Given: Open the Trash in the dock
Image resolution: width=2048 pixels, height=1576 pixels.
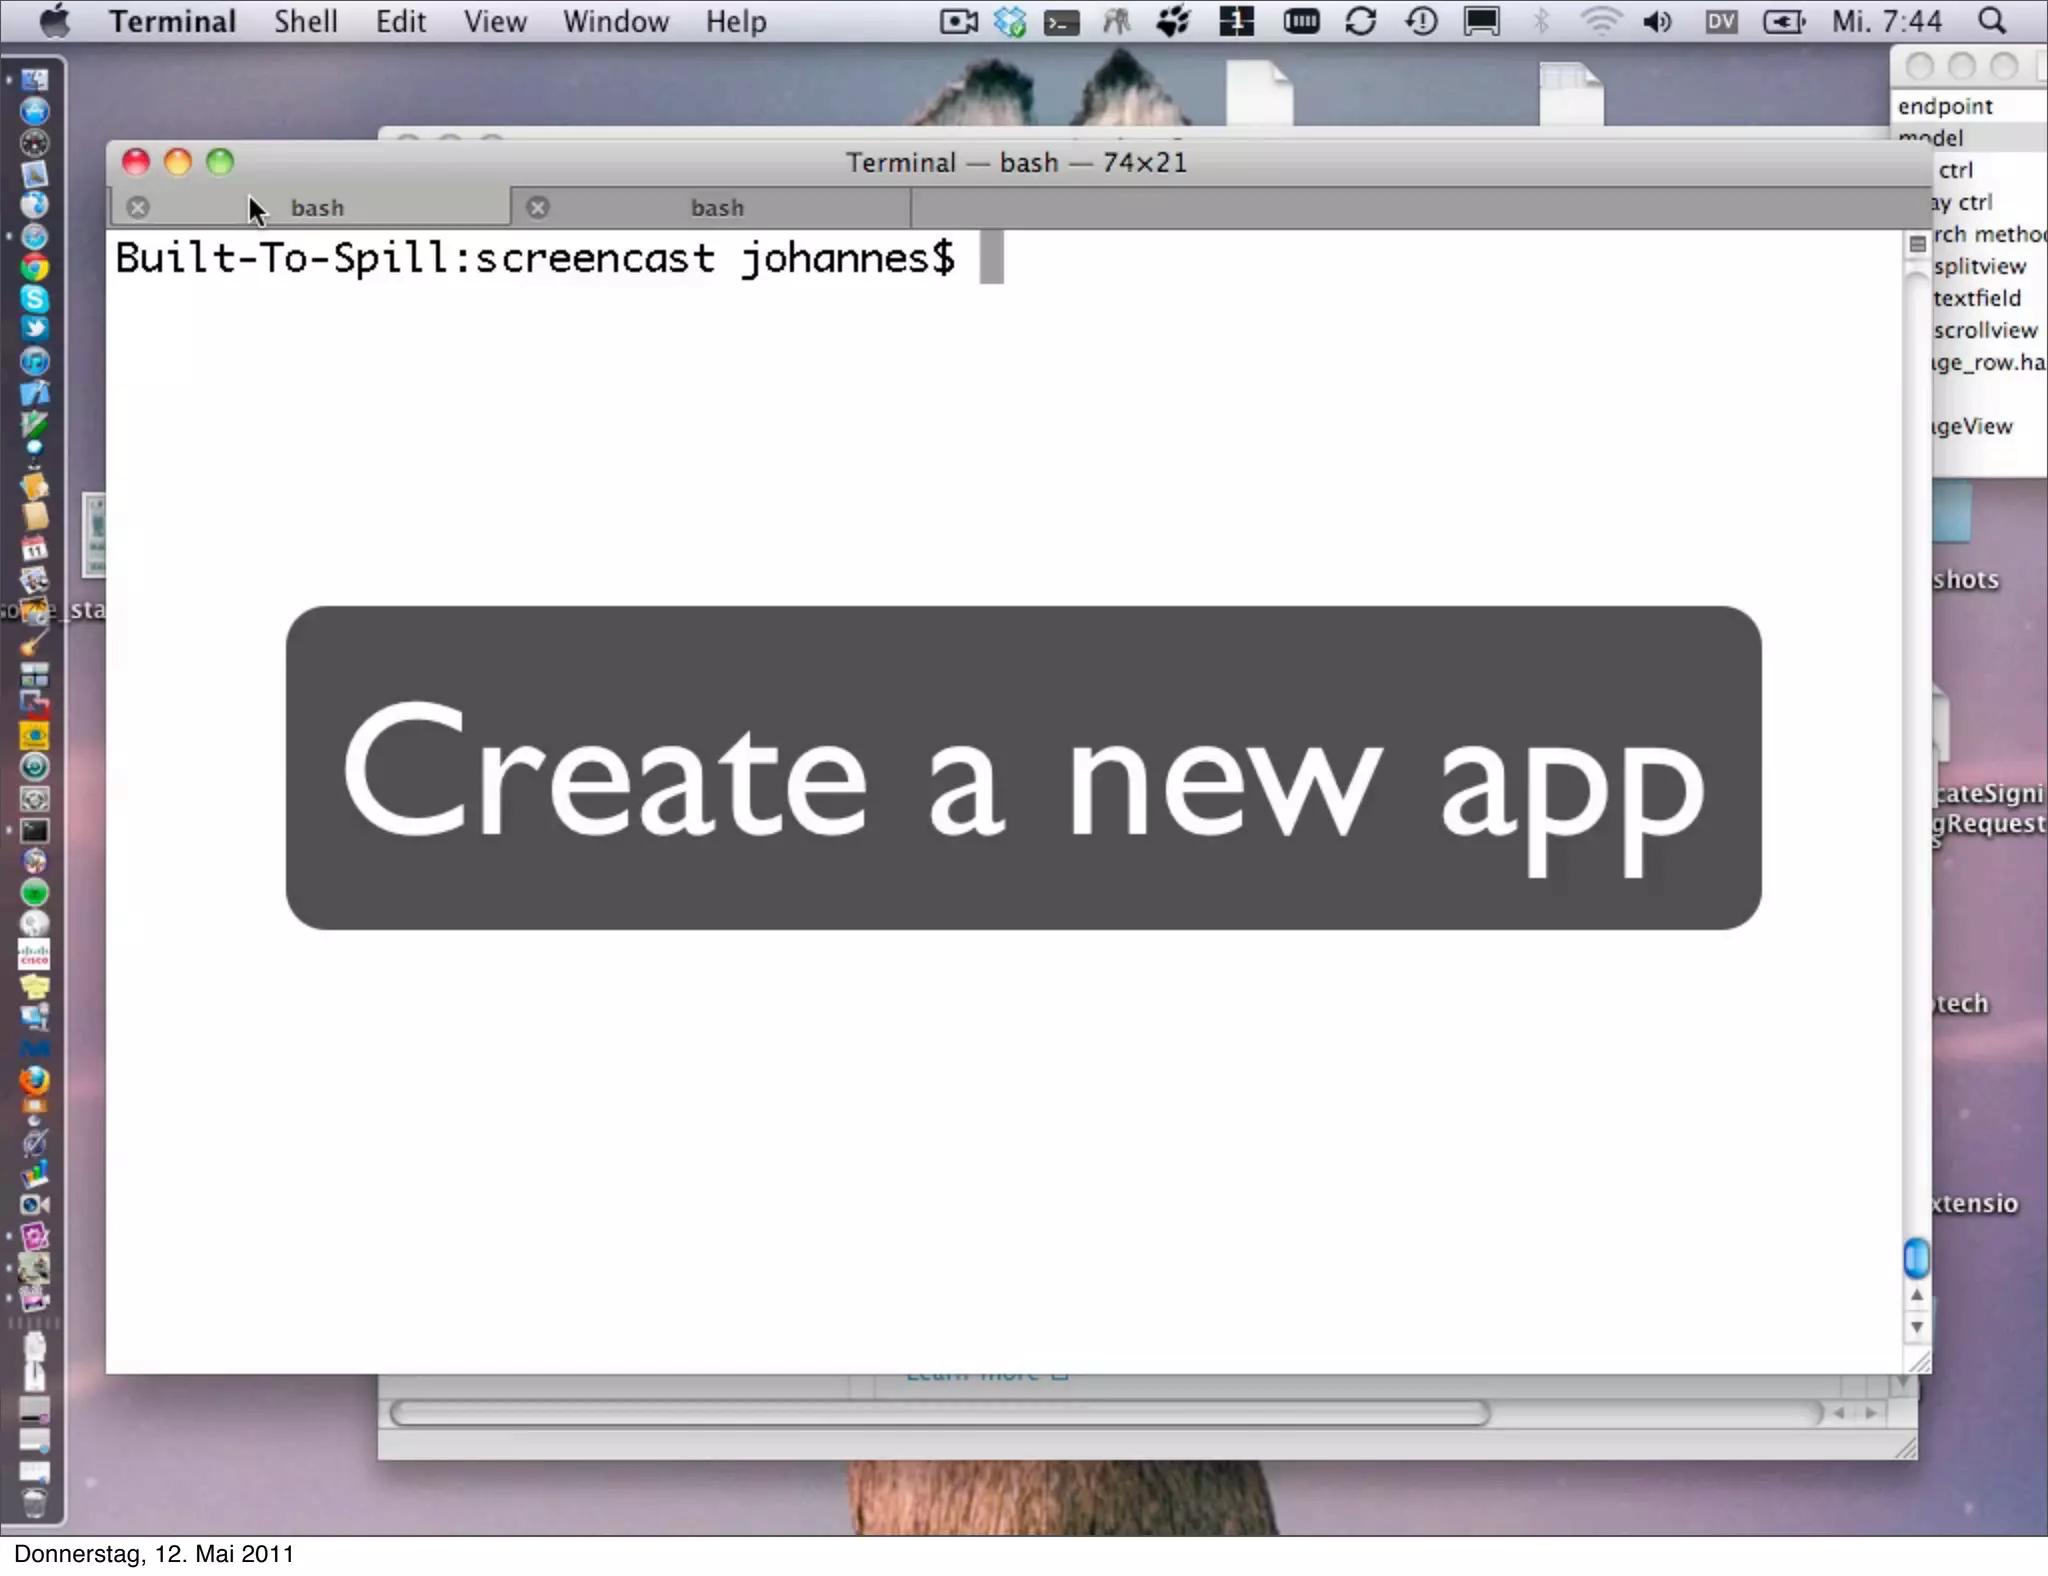Looking at the screenshot, I should coord(34,1502).
